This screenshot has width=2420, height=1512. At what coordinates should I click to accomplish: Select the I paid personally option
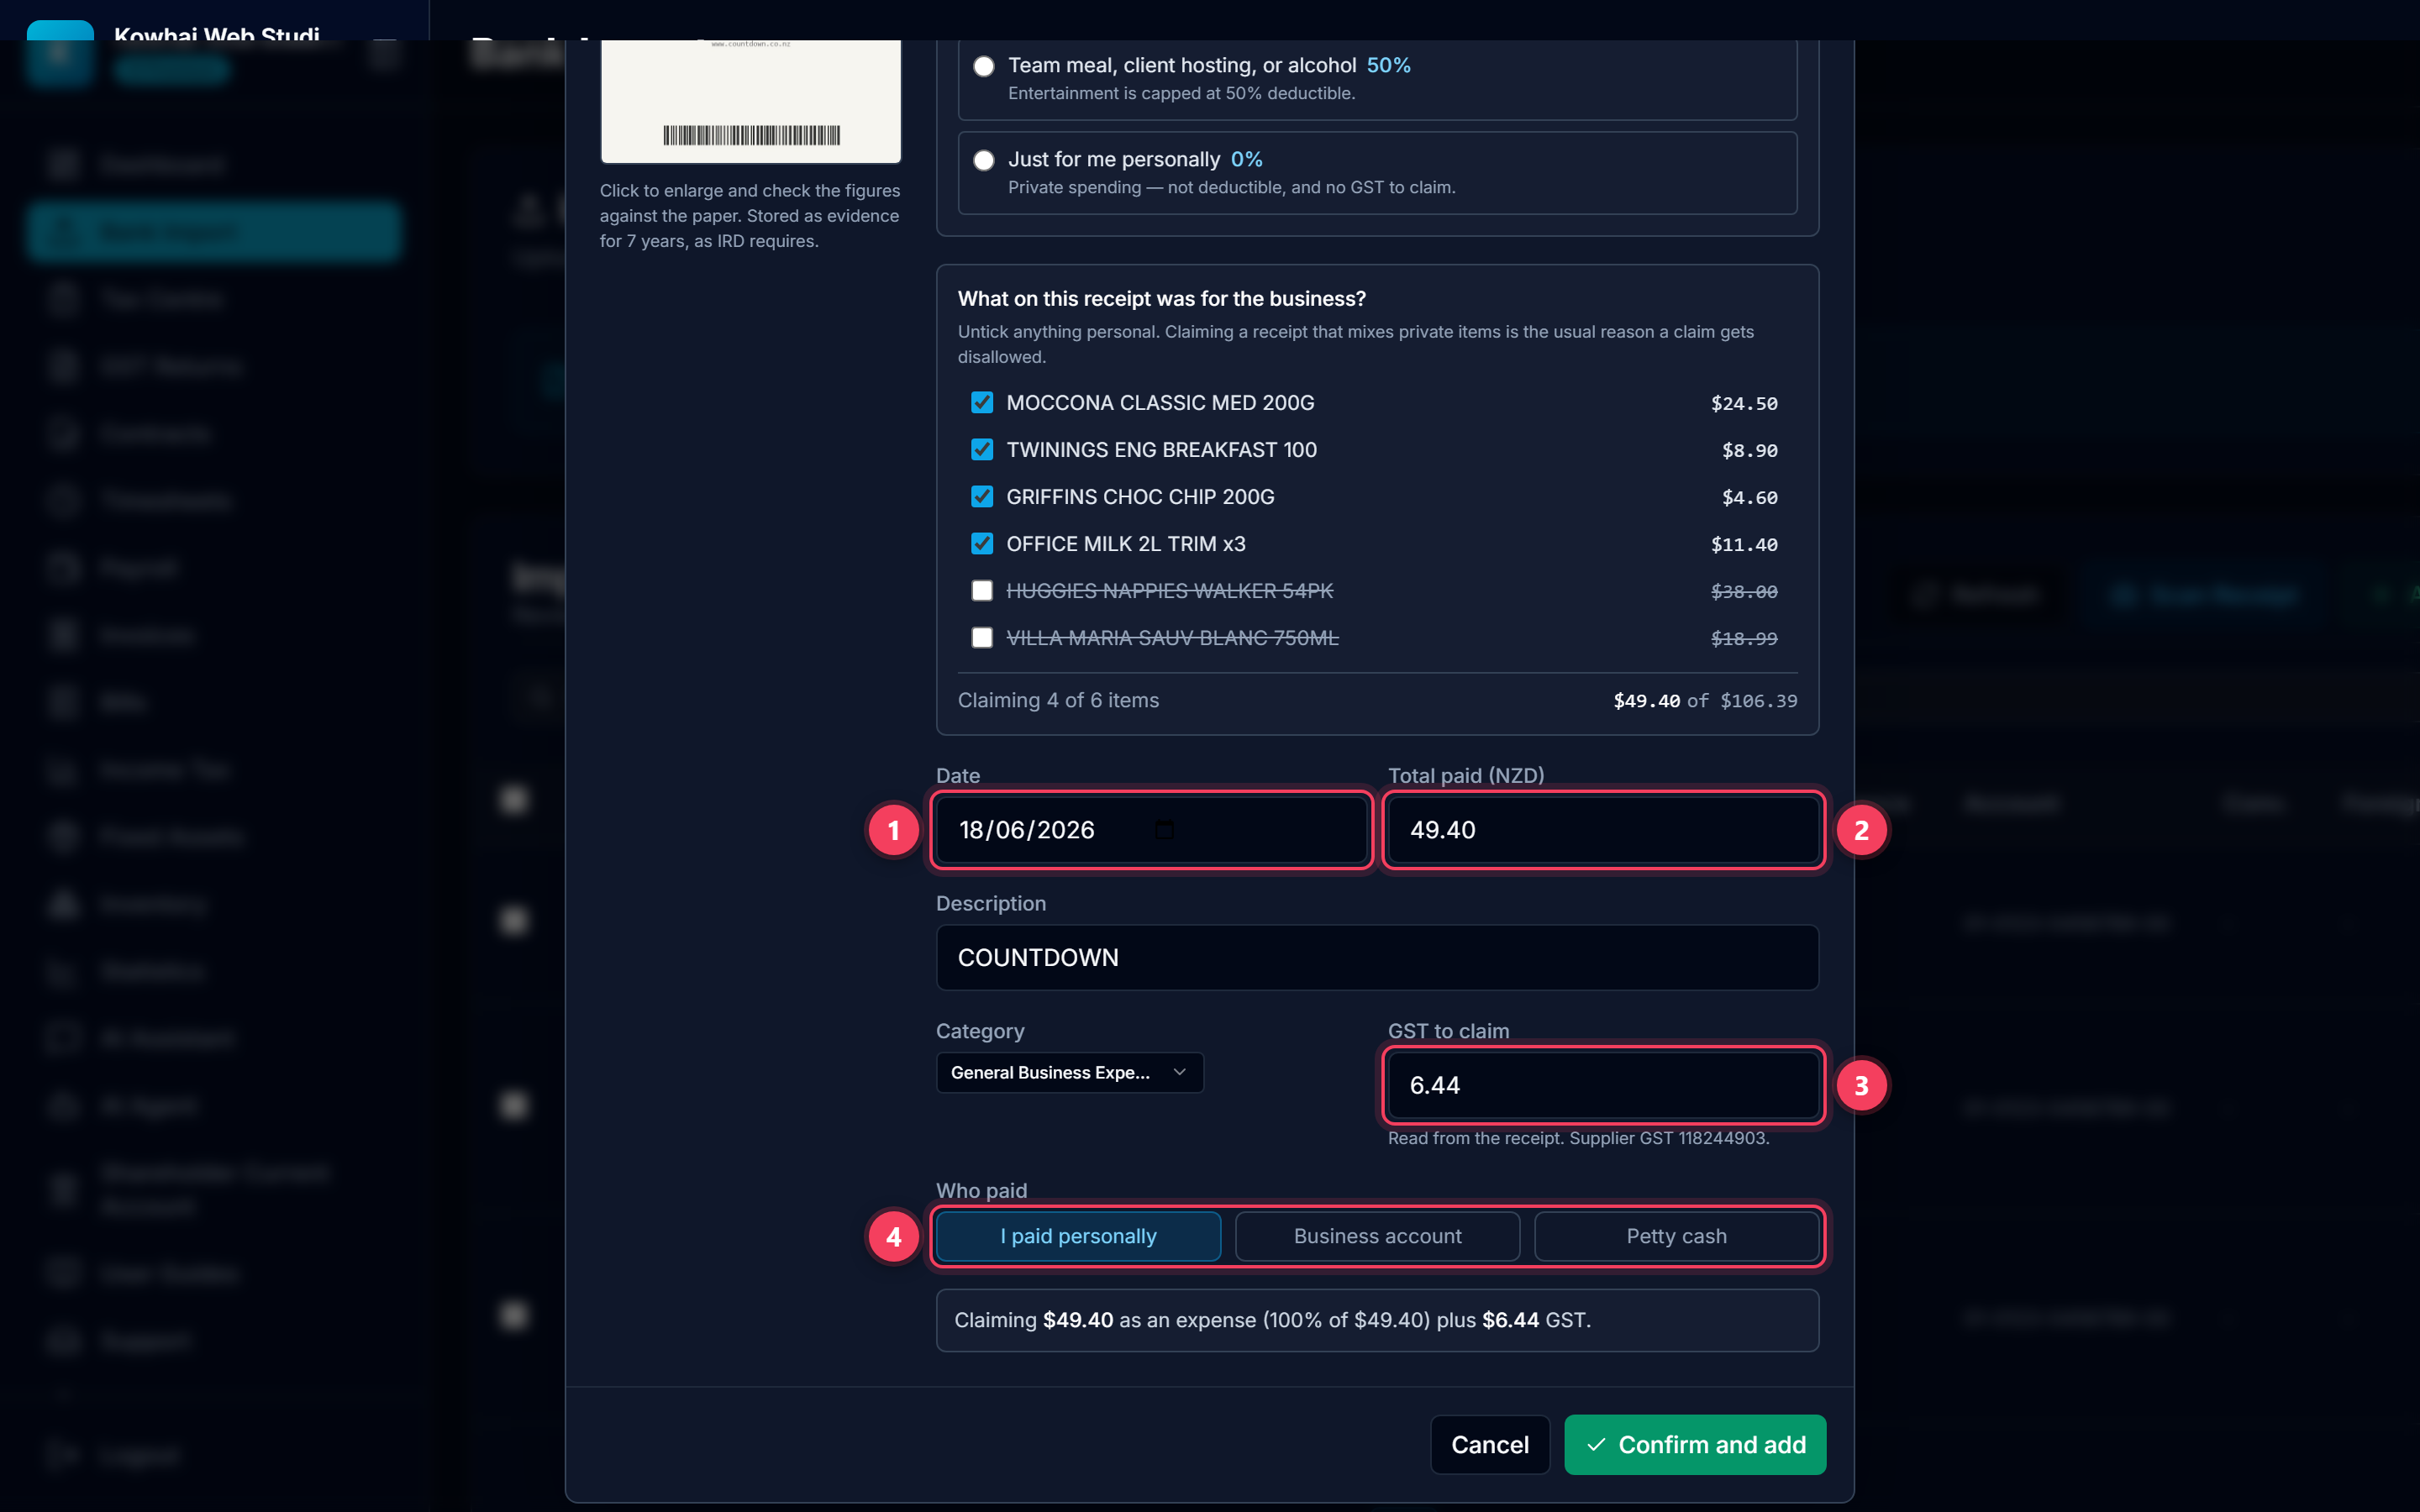point(1078,1236)
